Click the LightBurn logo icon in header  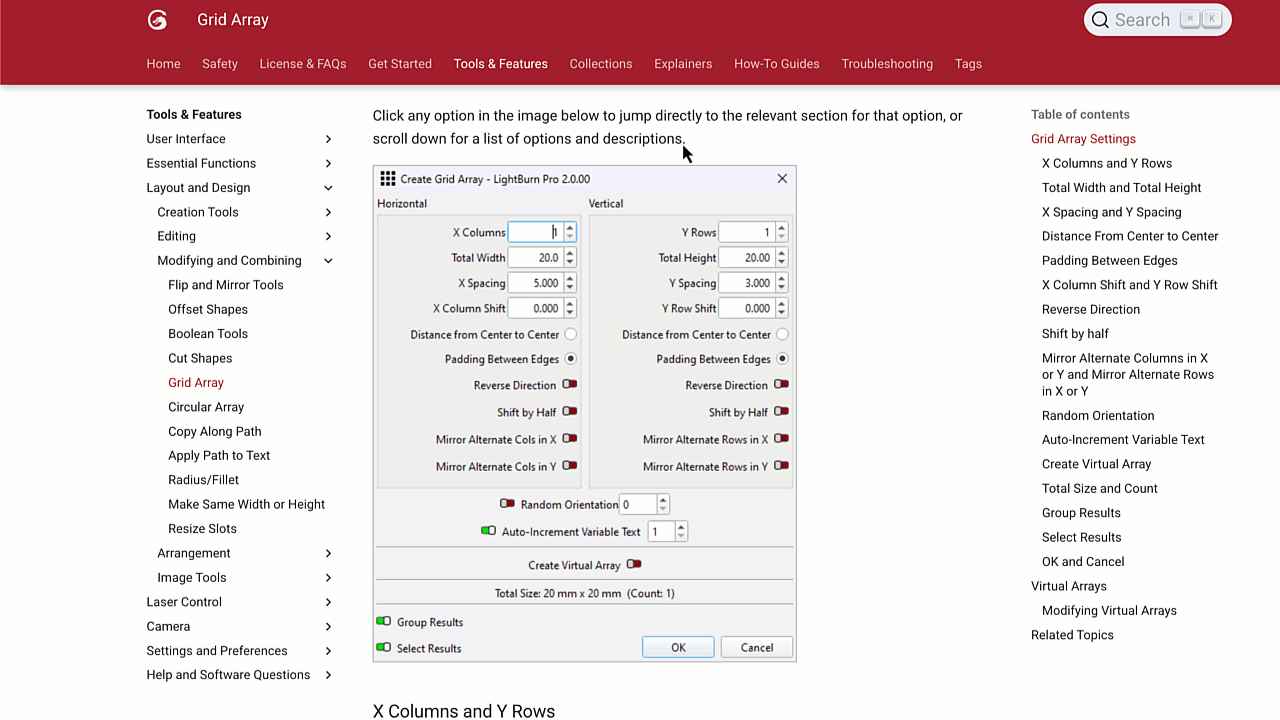(157, 20)
